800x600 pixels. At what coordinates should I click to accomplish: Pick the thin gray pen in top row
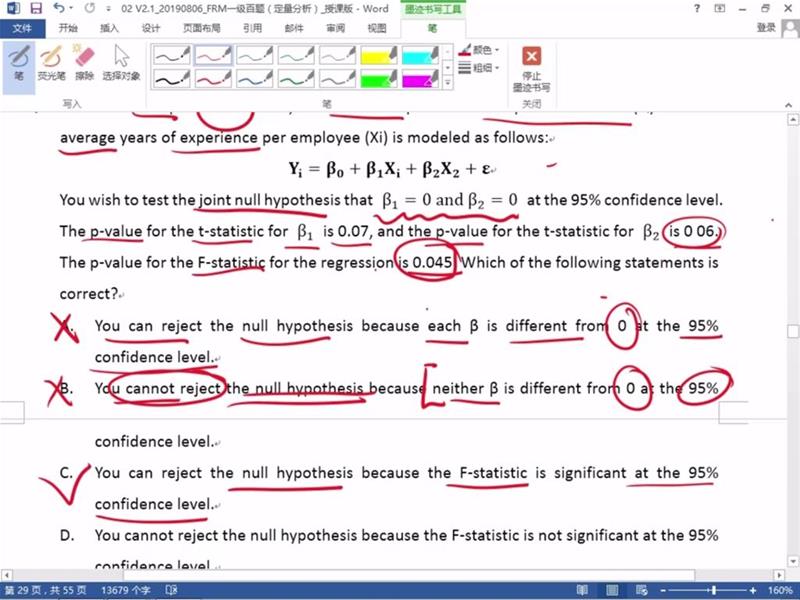(x=337, y=55)
